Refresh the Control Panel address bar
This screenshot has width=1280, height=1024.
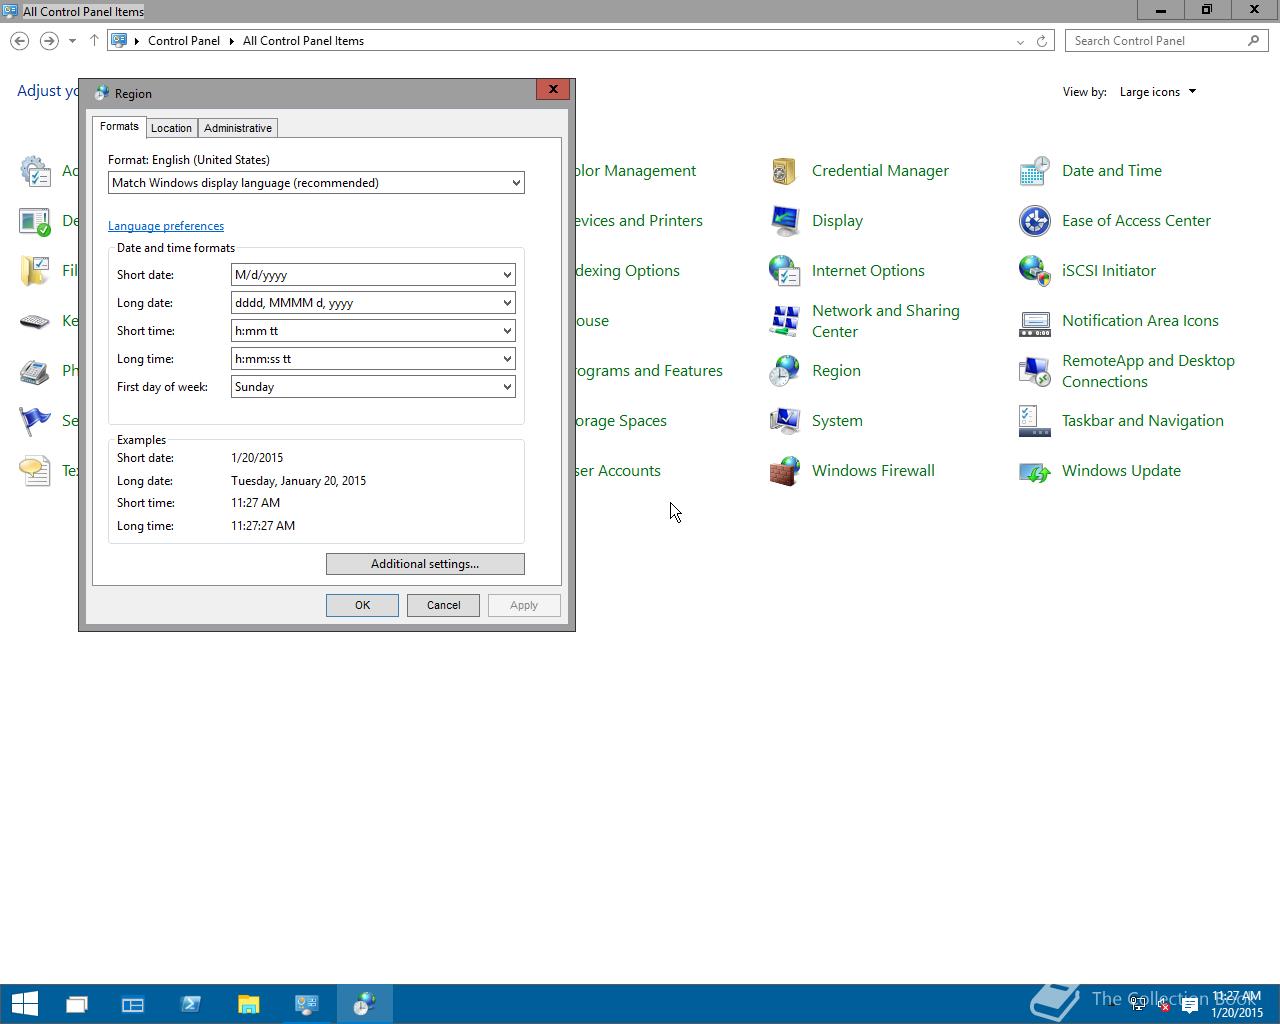[1041, 41]
